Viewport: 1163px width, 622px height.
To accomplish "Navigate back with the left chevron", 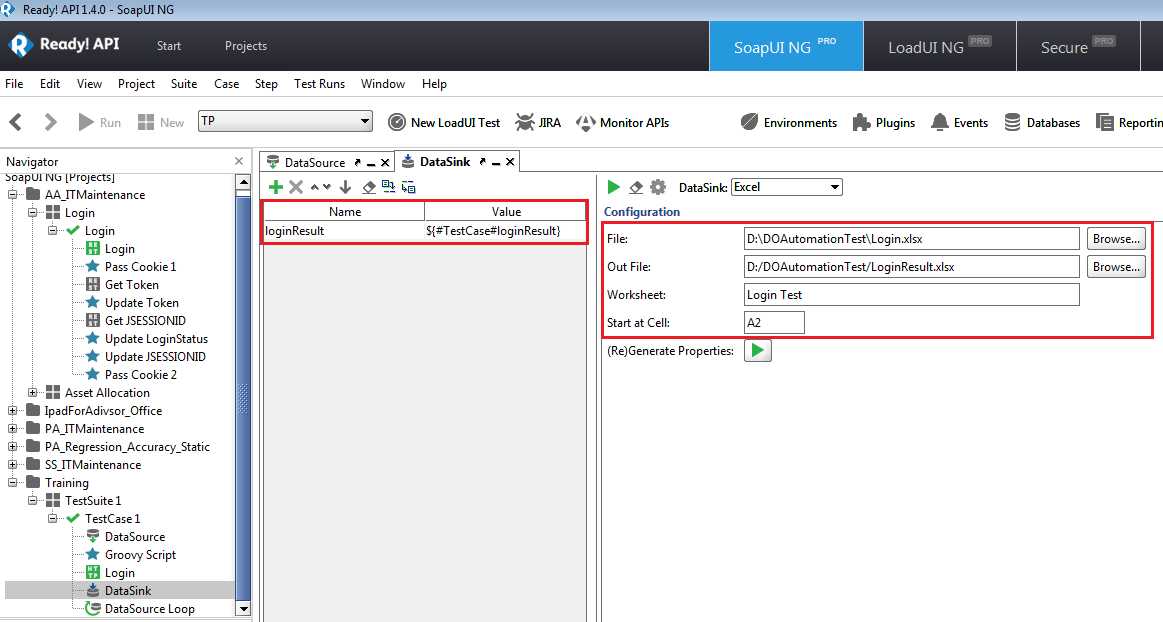I will (16, 122).
